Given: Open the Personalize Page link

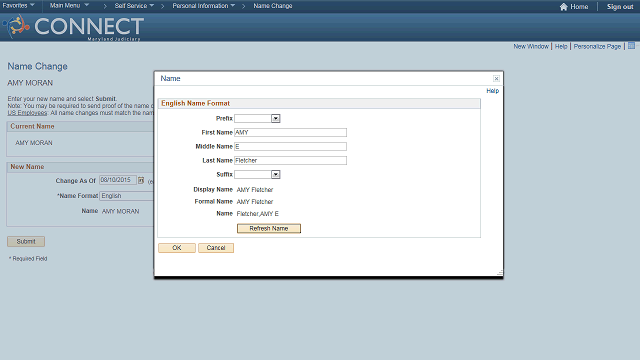Looking at the screenshot, I should pyautogui.click(x=597, y=47).
